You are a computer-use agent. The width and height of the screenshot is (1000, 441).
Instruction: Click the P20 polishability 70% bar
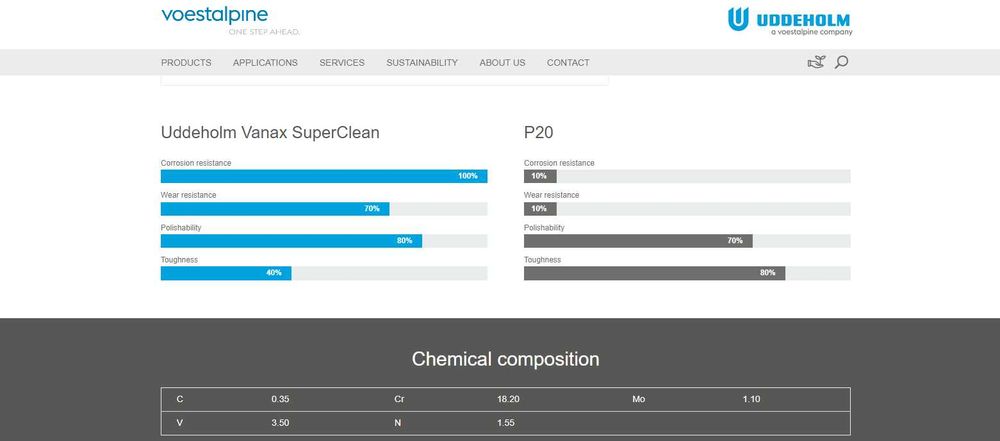click(638, 241)
